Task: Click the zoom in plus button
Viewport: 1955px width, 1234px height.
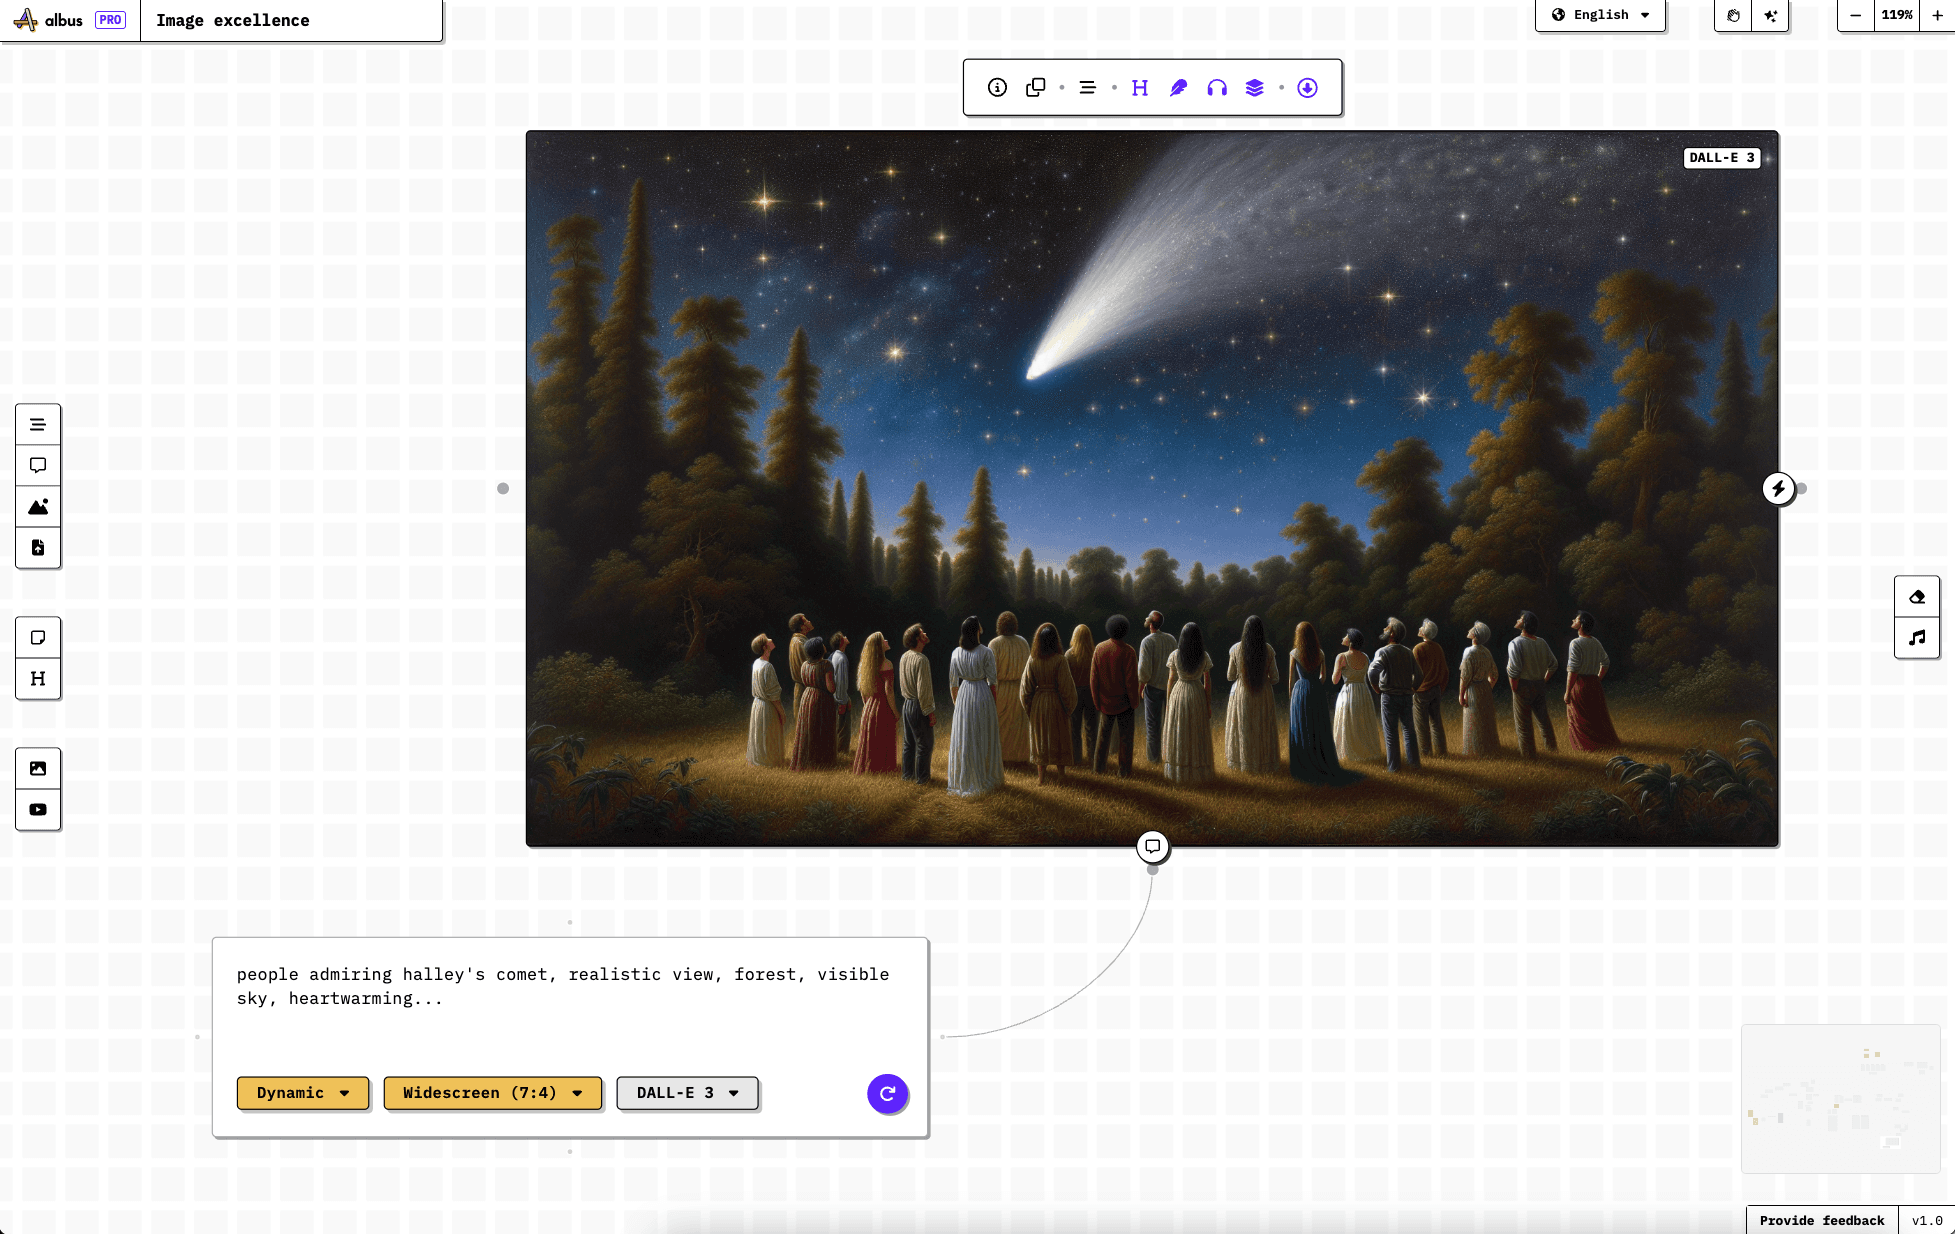Action: click(x=1937, y=15)
